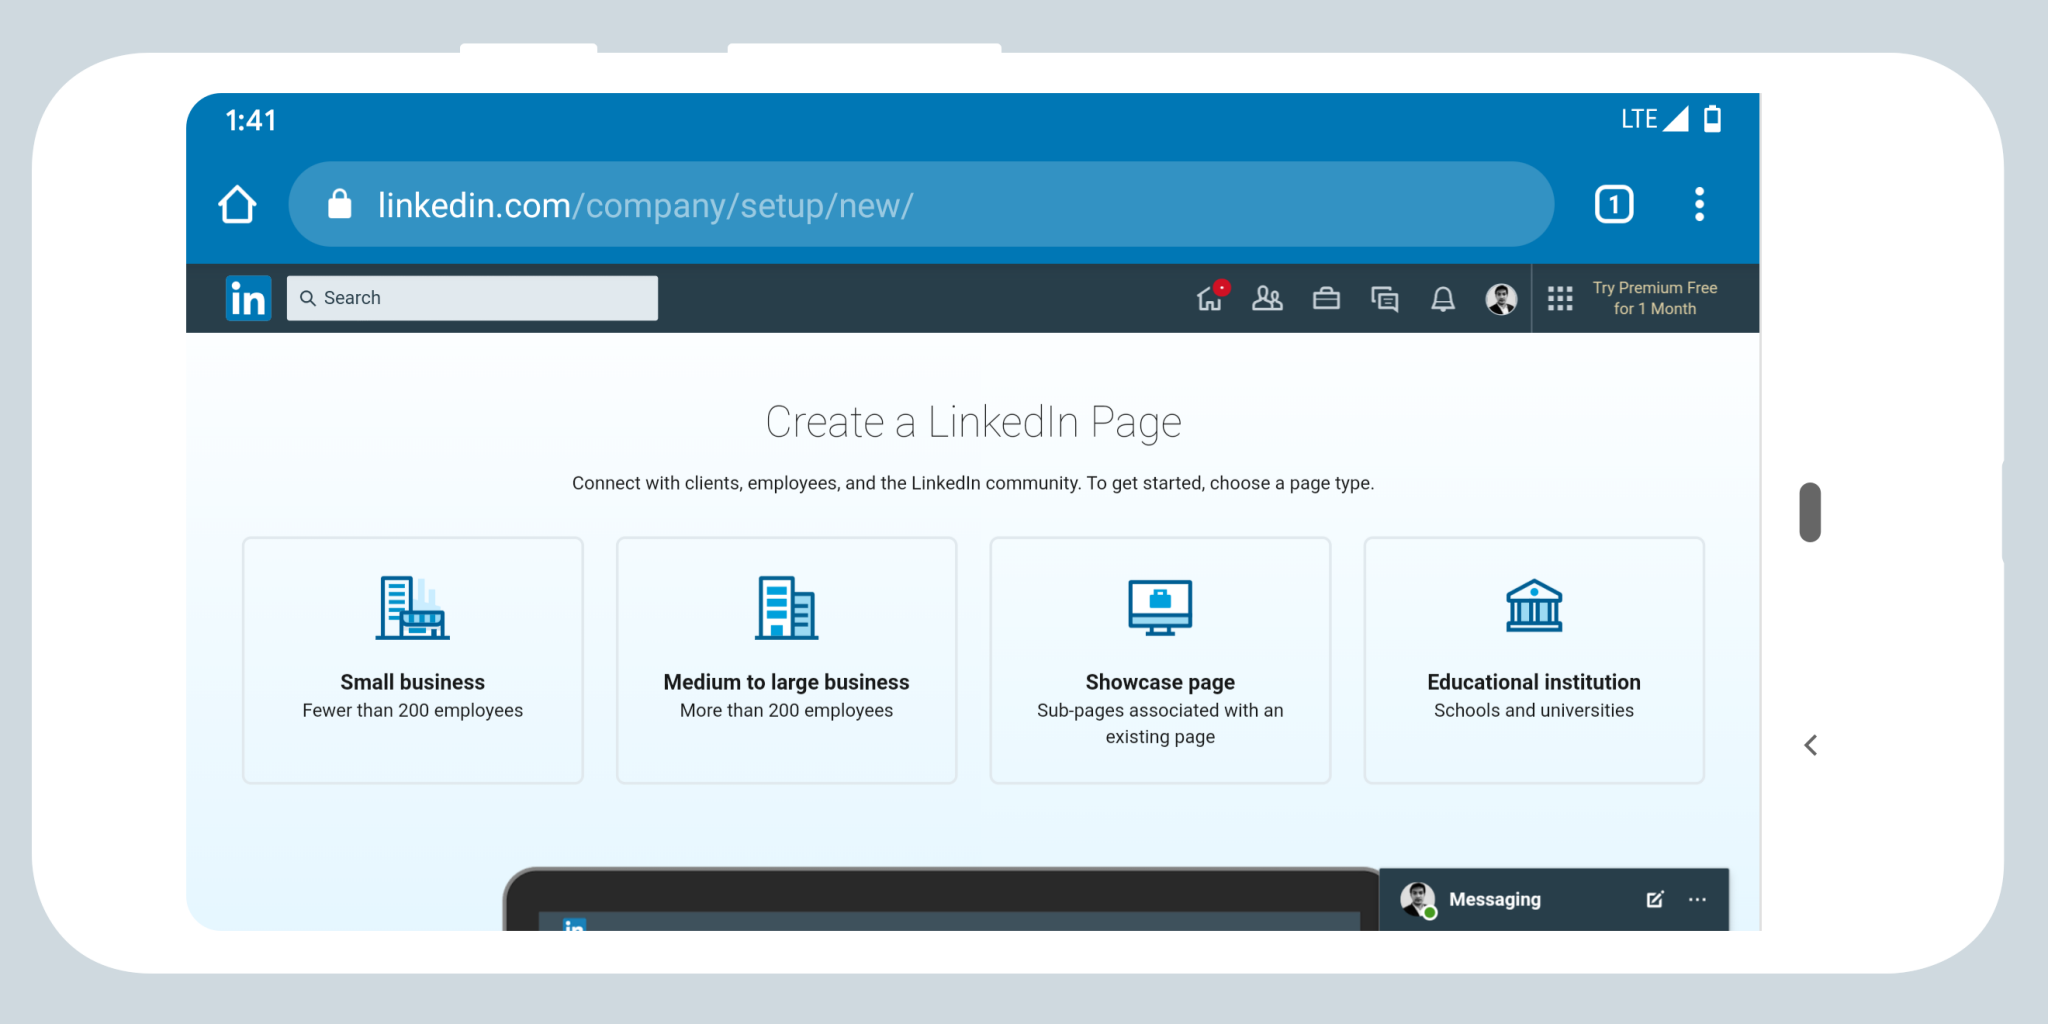This screenshot has width=2048, height=1024.
Task: Click Try Premium Free for 1 Month
Action: click(1655, 298)
